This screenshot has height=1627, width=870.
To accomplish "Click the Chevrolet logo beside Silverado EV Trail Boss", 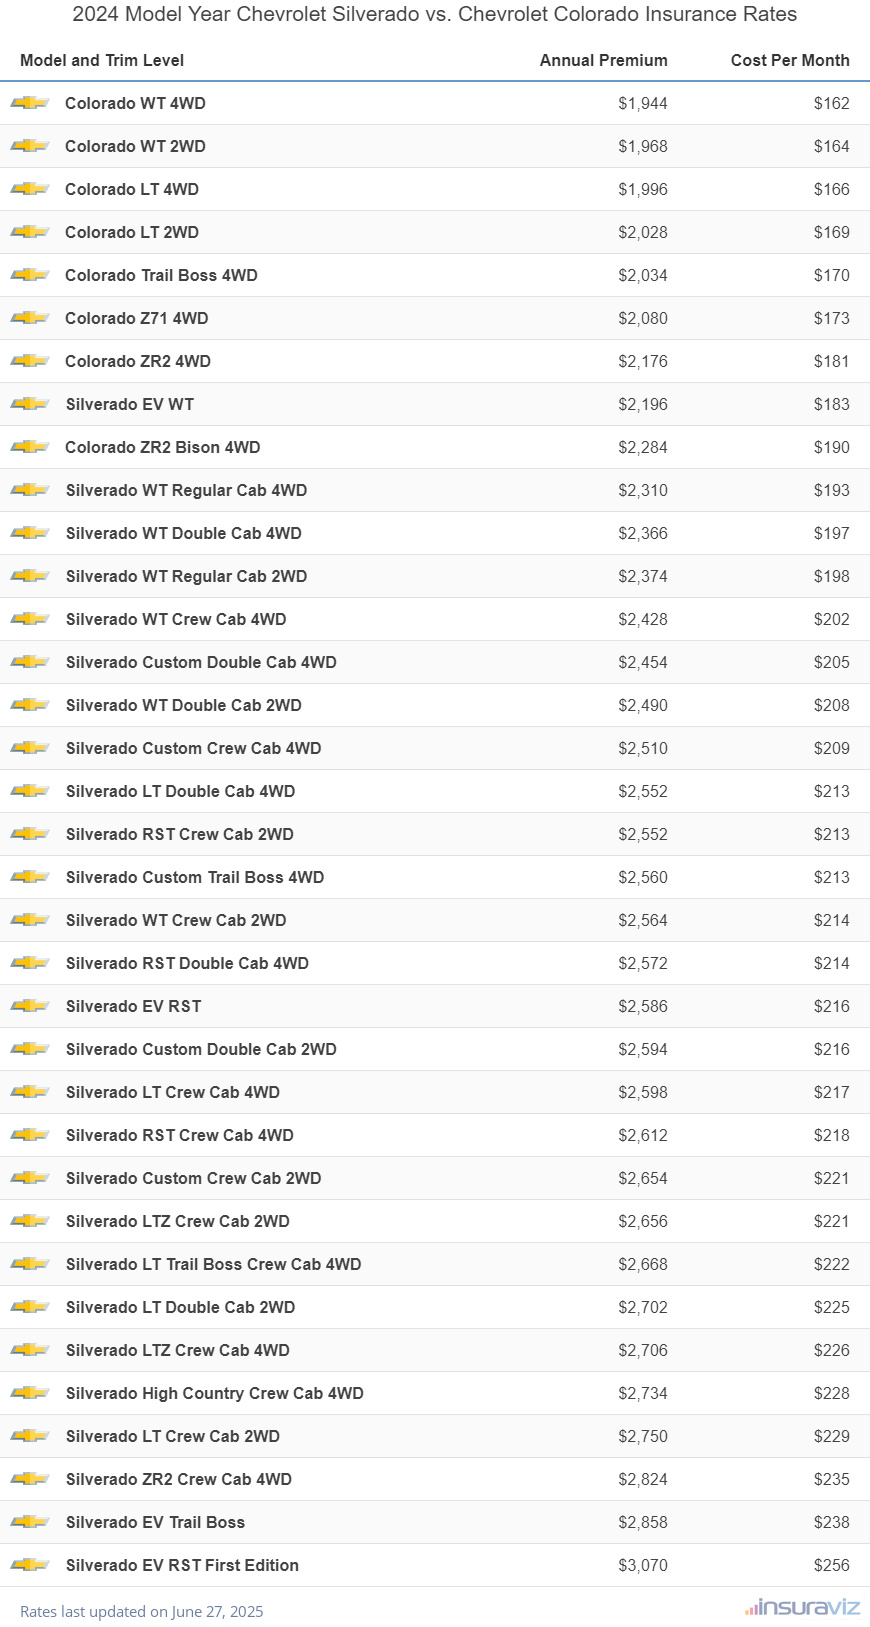I will coord(30,1522).
